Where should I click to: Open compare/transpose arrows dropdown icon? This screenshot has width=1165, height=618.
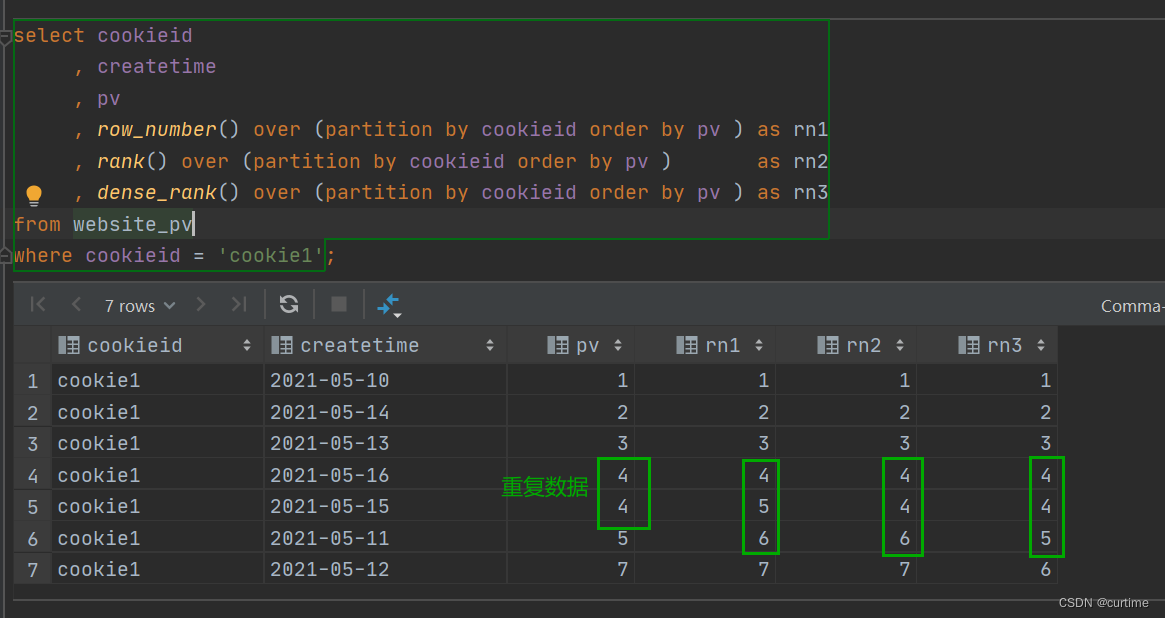[x=389, y=305]
